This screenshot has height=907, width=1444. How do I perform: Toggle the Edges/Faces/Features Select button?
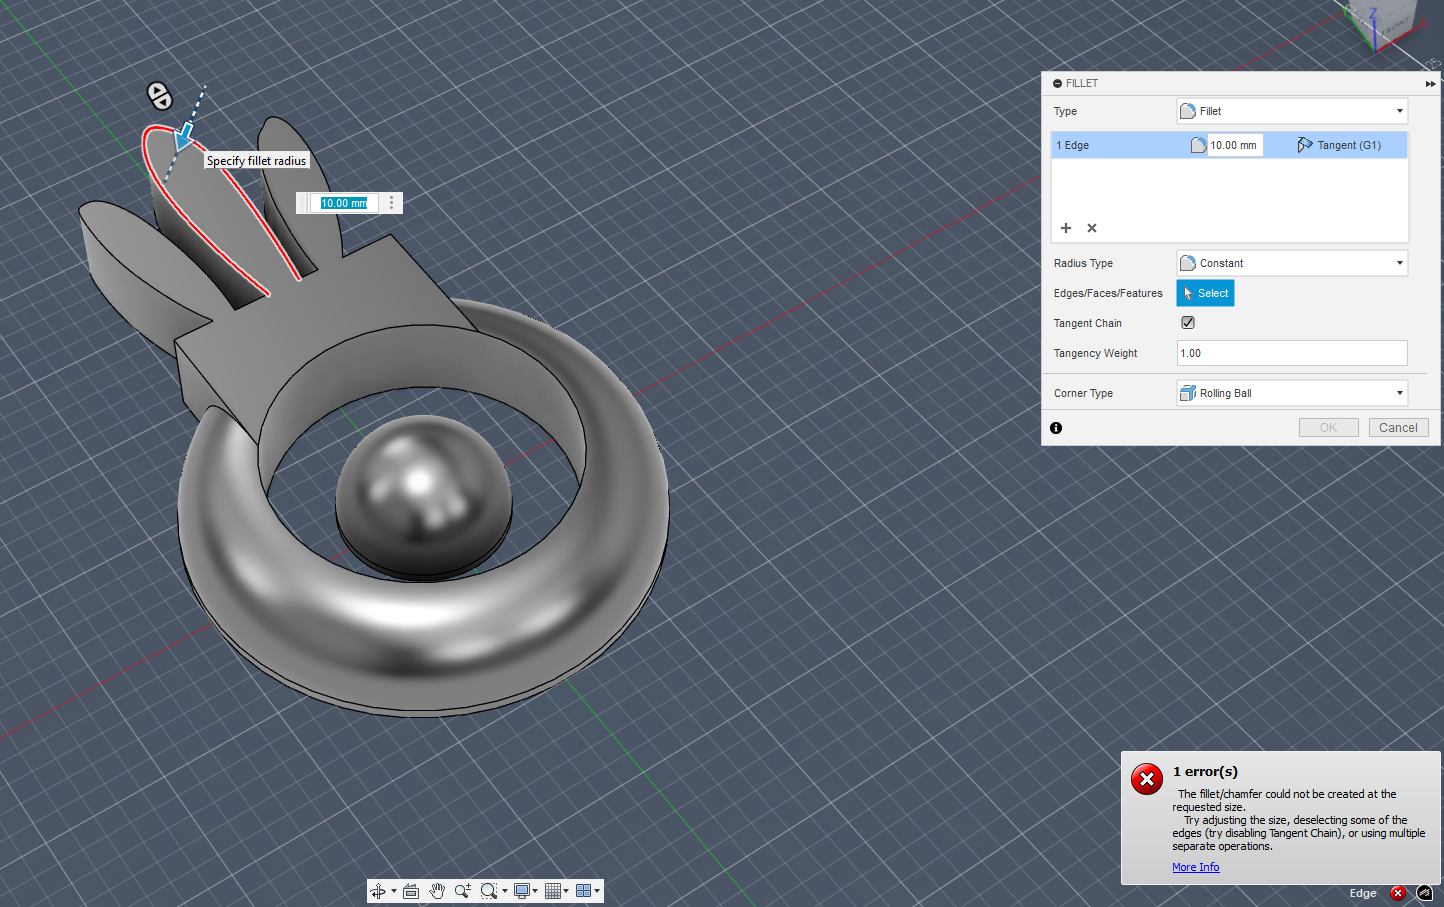tap(1205, 293)
